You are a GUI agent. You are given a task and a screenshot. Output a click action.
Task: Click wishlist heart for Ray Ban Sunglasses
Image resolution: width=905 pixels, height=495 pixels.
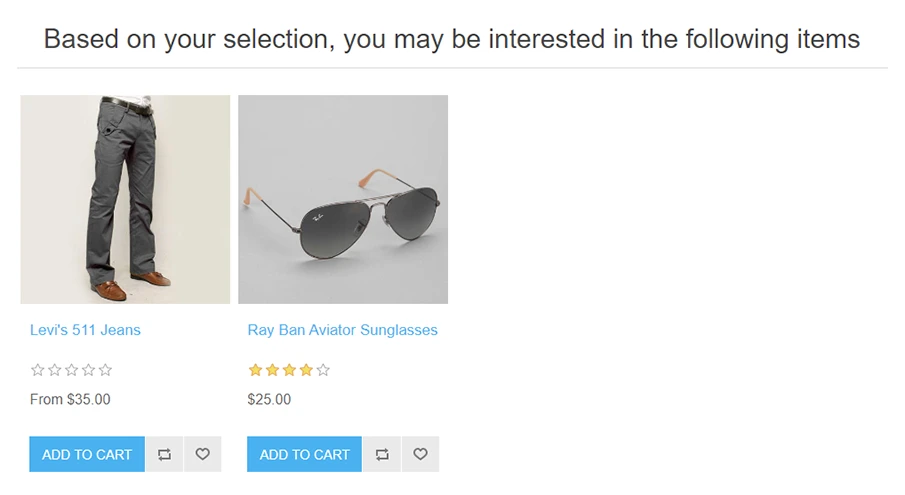pos(420,454)
